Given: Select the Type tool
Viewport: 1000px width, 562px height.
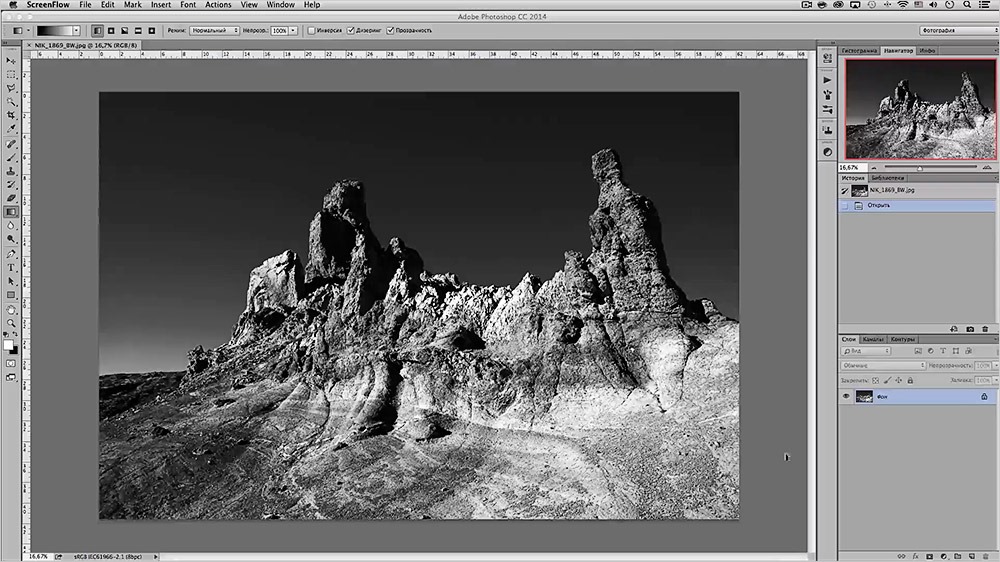Looking at the screenshot, I should [x=11, y=267].
